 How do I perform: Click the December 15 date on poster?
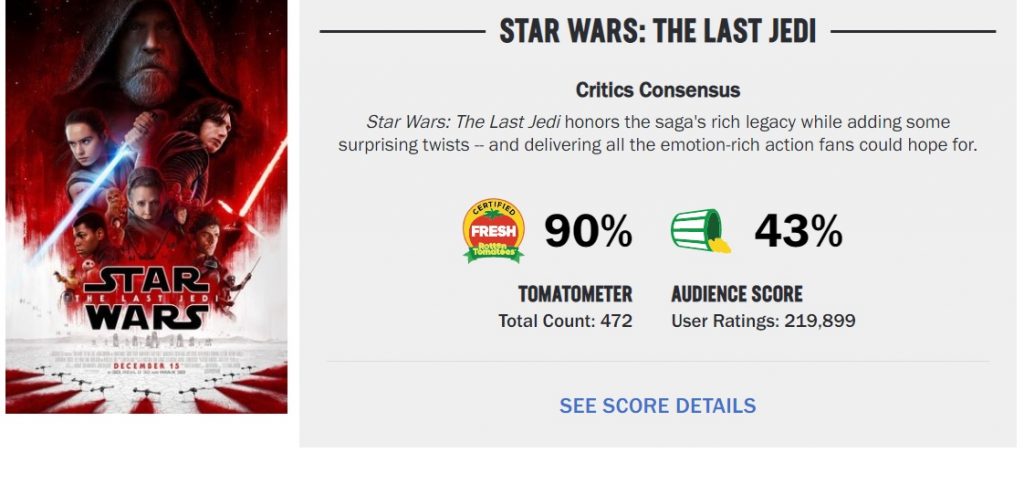click(146, 366)
